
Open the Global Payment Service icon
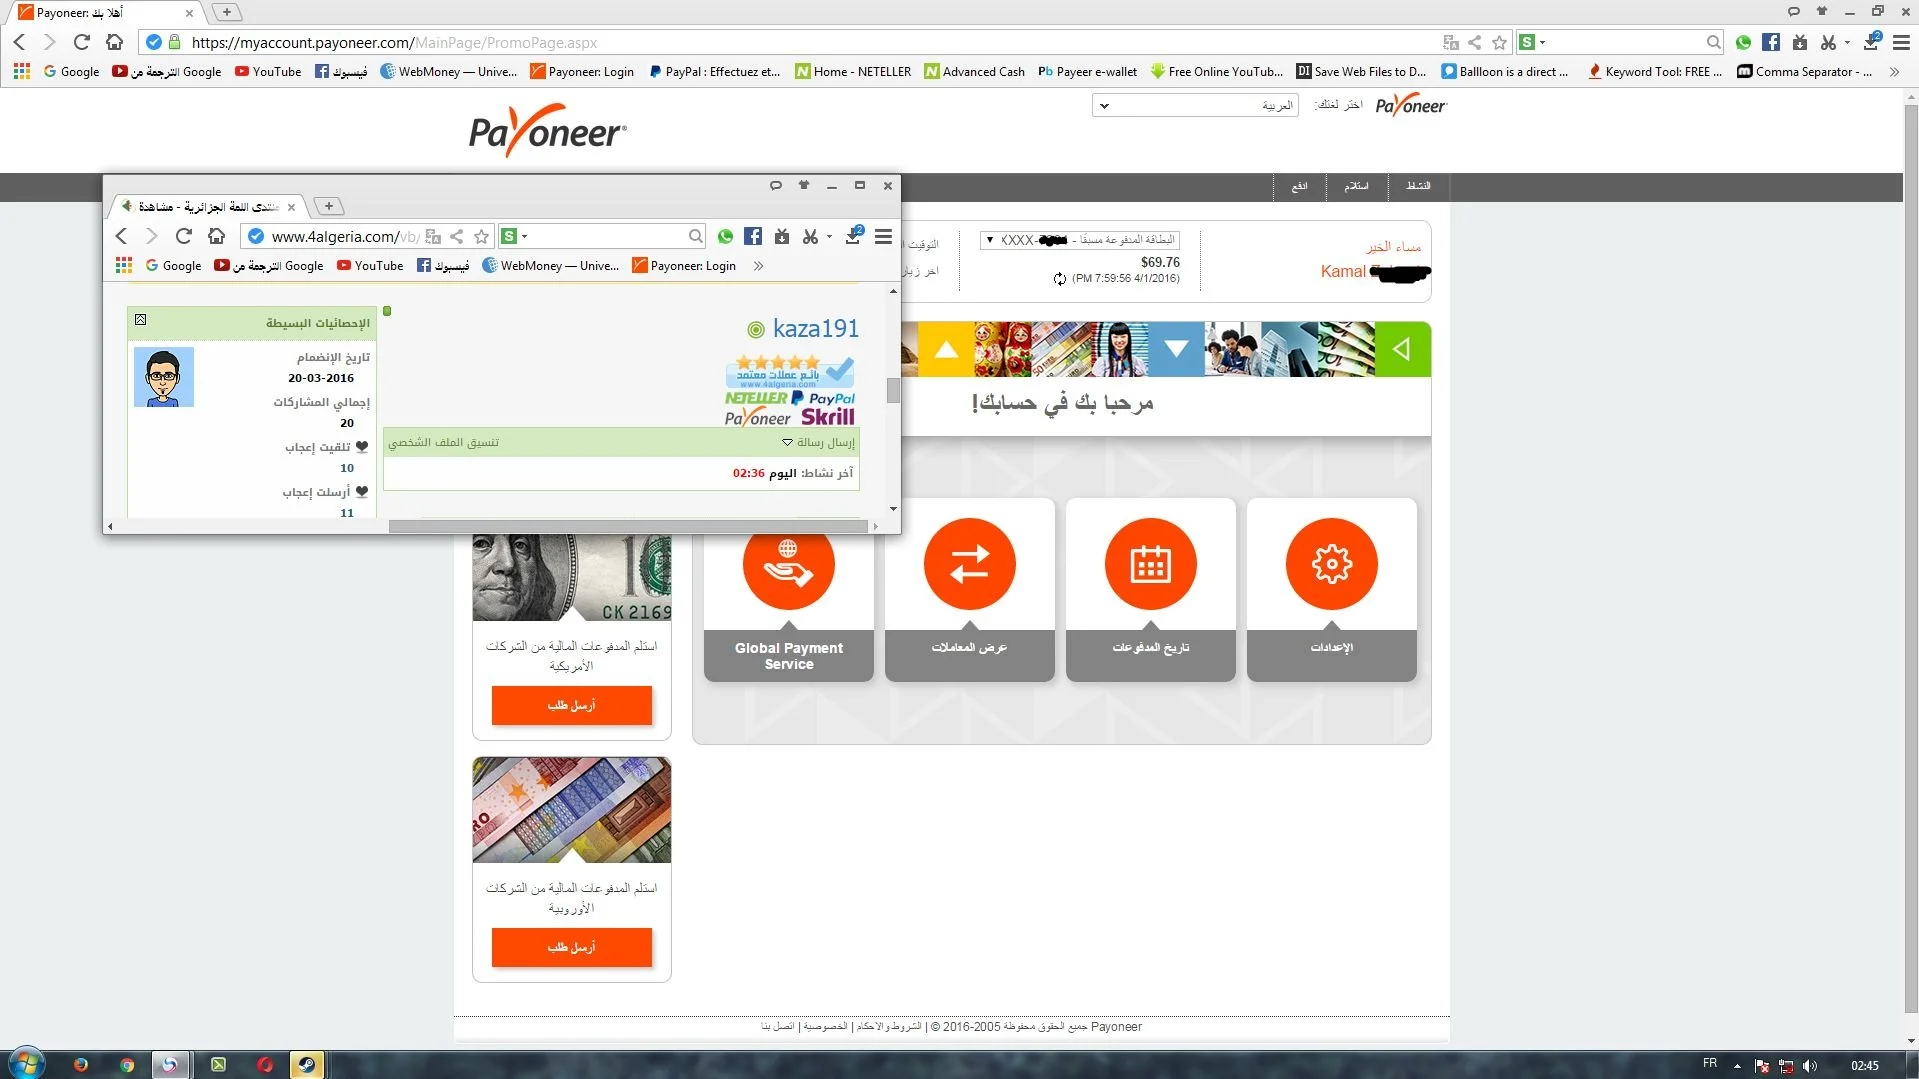click(788, 564)
